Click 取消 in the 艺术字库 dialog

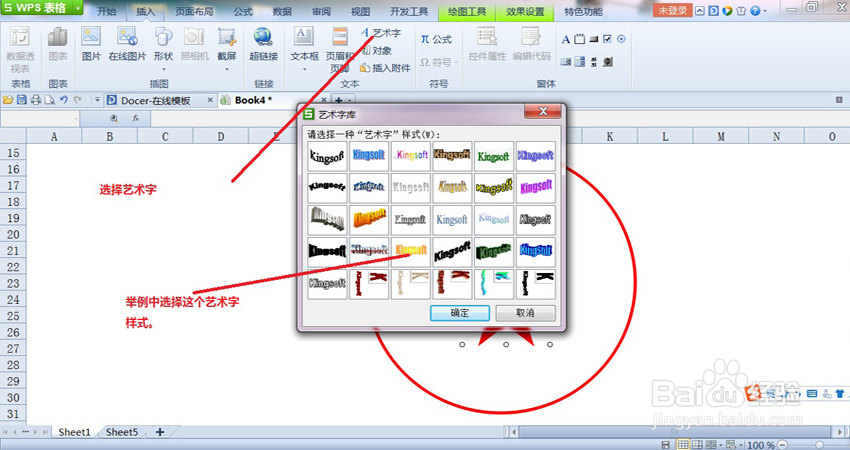pos(525,313)
